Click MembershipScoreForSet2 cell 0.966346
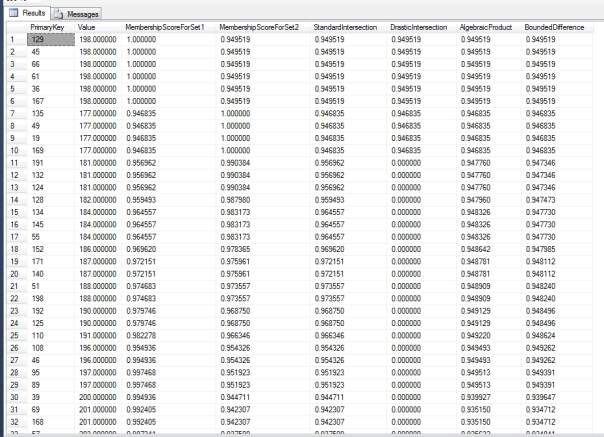The image size is (604, 437). (x=263, y=336)
